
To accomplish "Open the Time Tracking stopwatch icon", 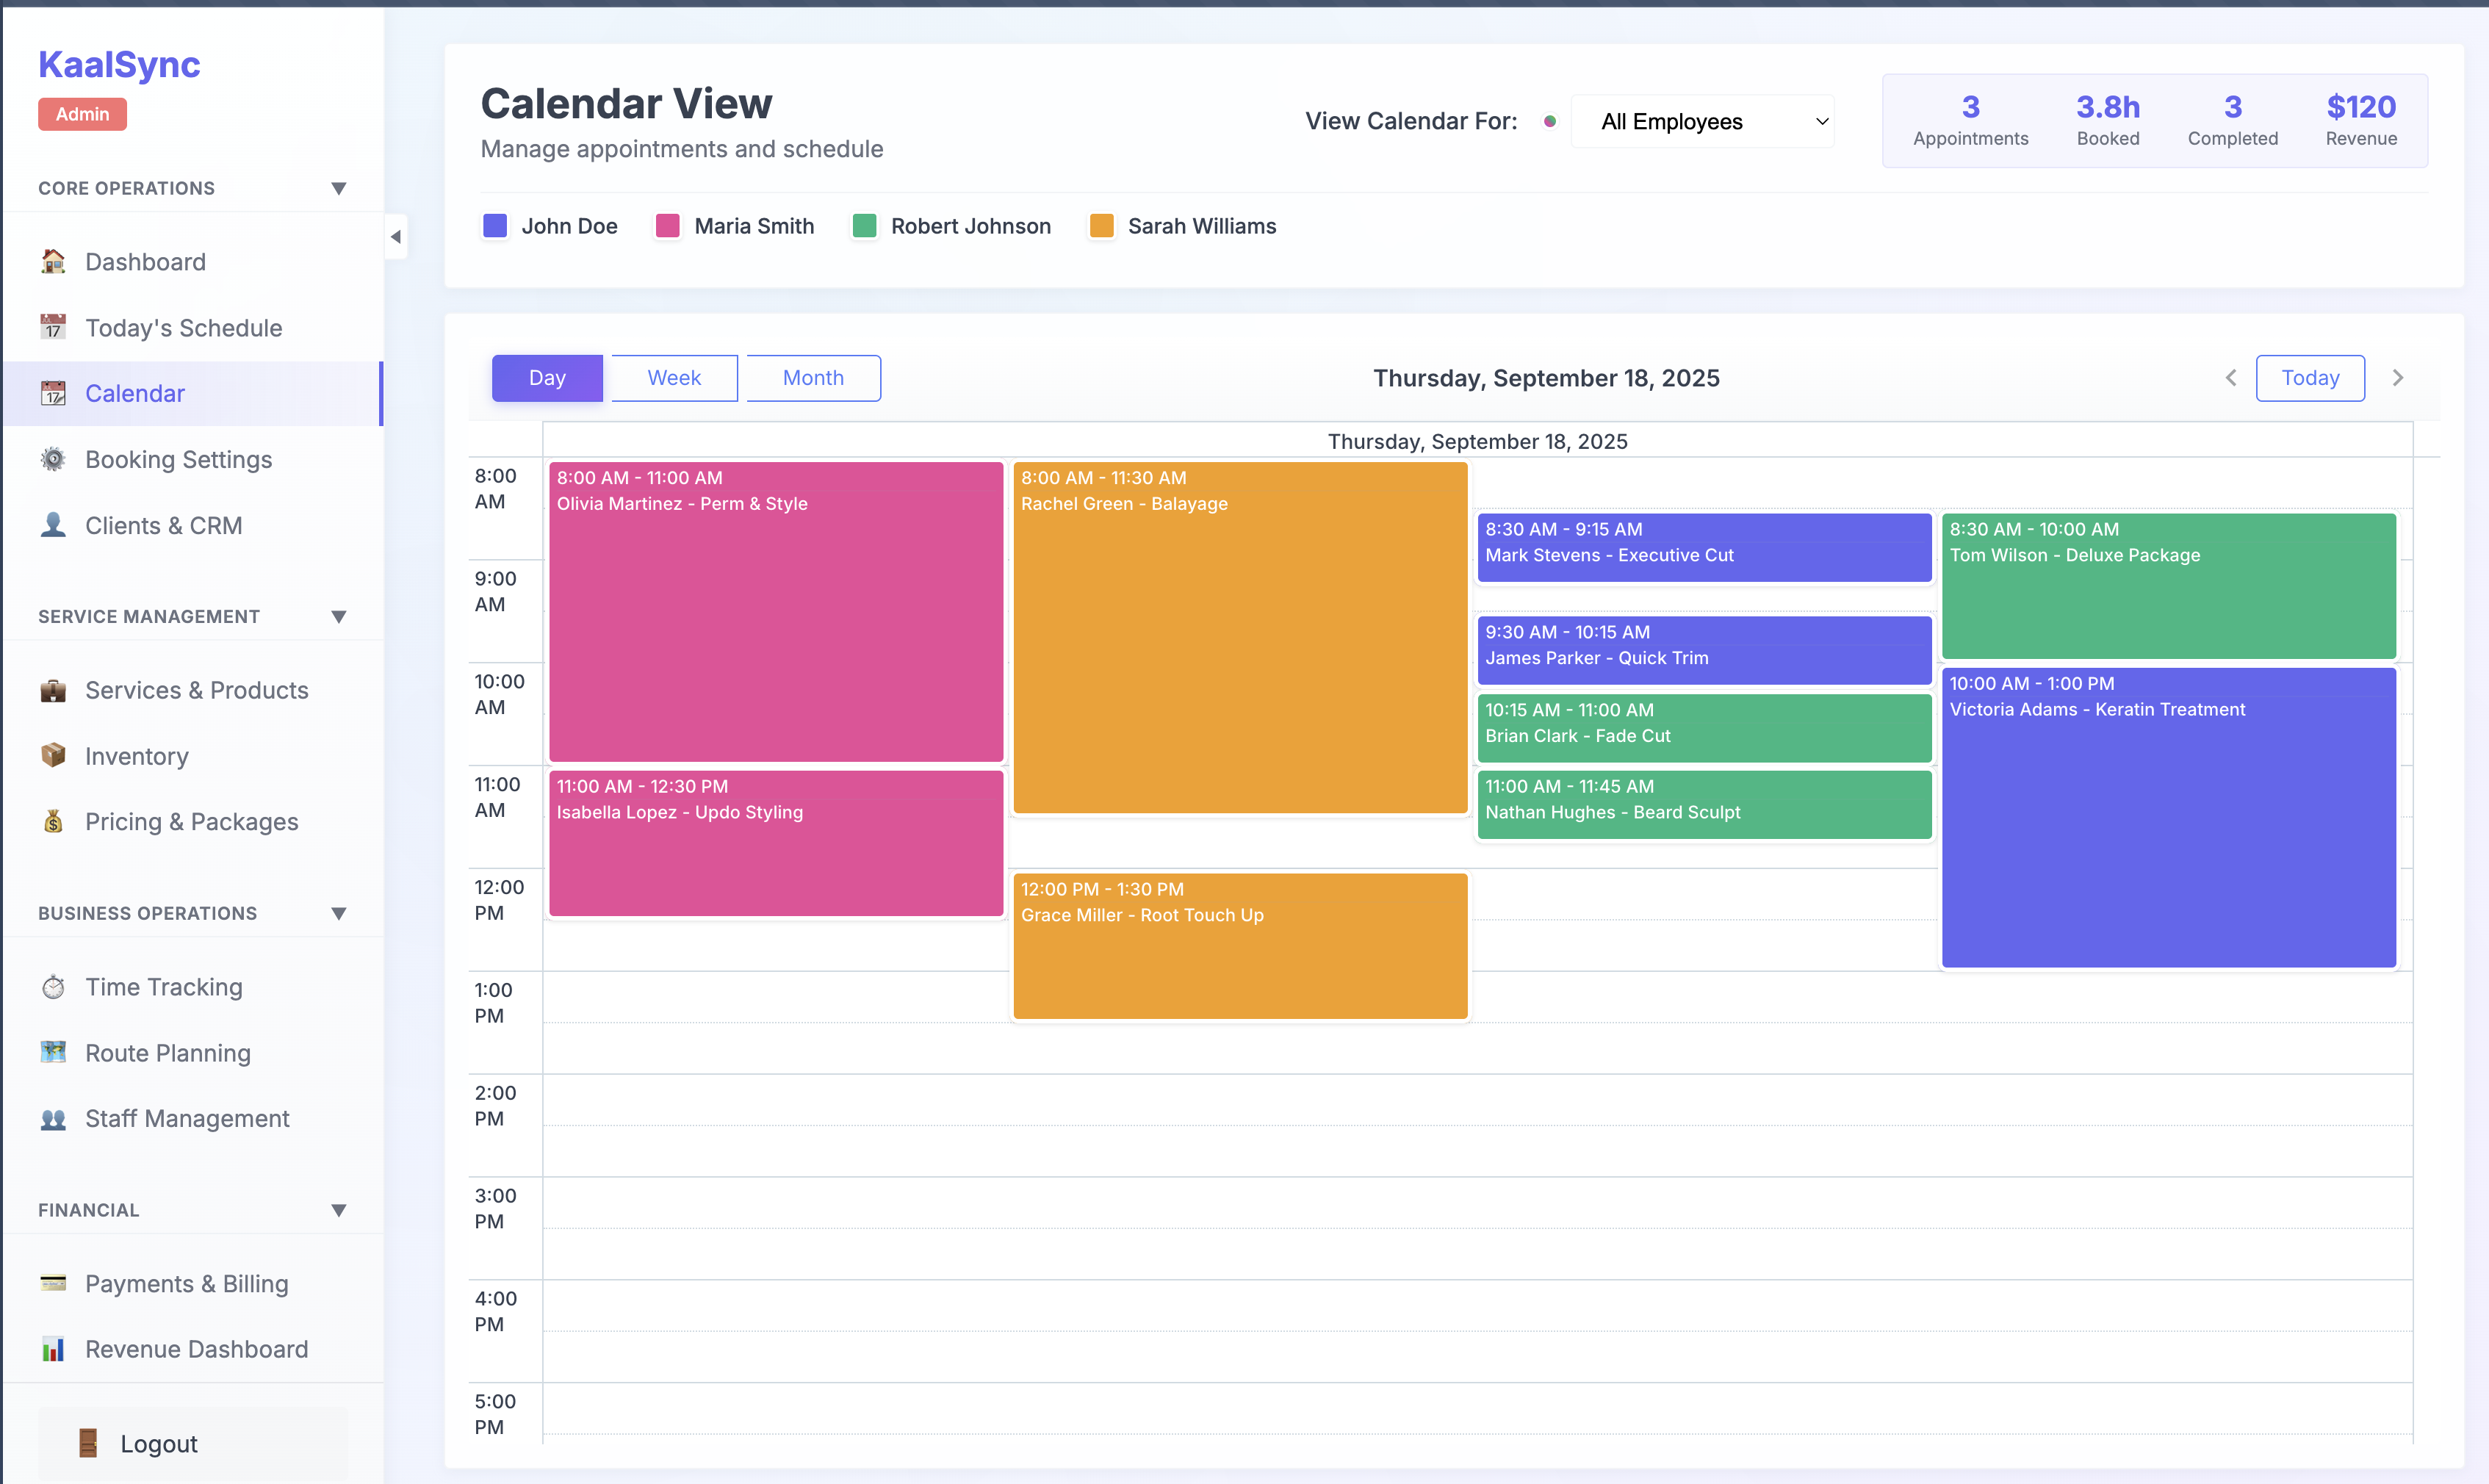I will click(x=53, y=986).
